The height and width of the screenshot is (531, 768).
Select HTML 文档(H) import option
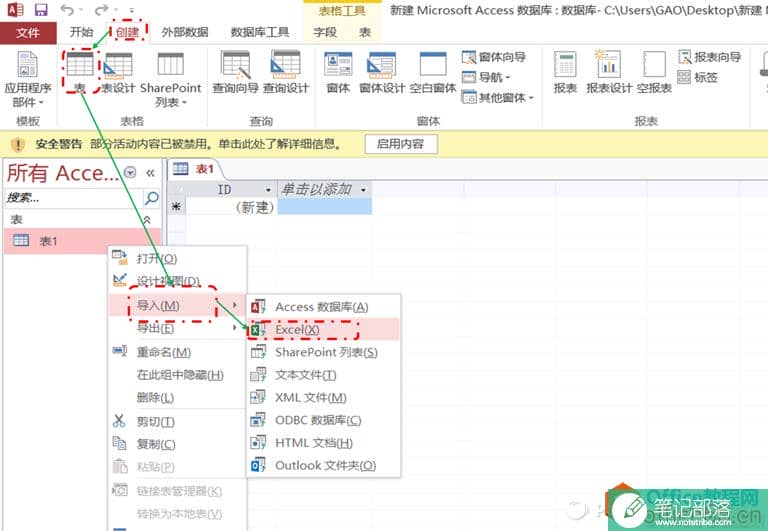[323, 442]
